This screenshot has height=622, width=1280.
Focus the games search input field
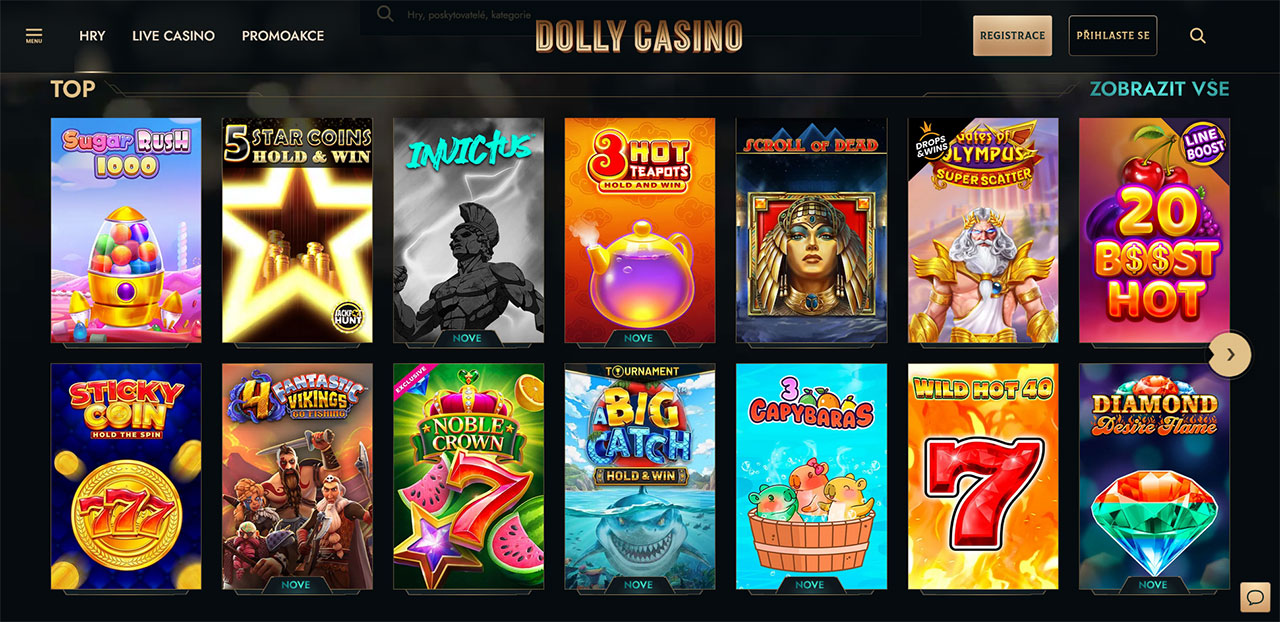pos(640,15)
